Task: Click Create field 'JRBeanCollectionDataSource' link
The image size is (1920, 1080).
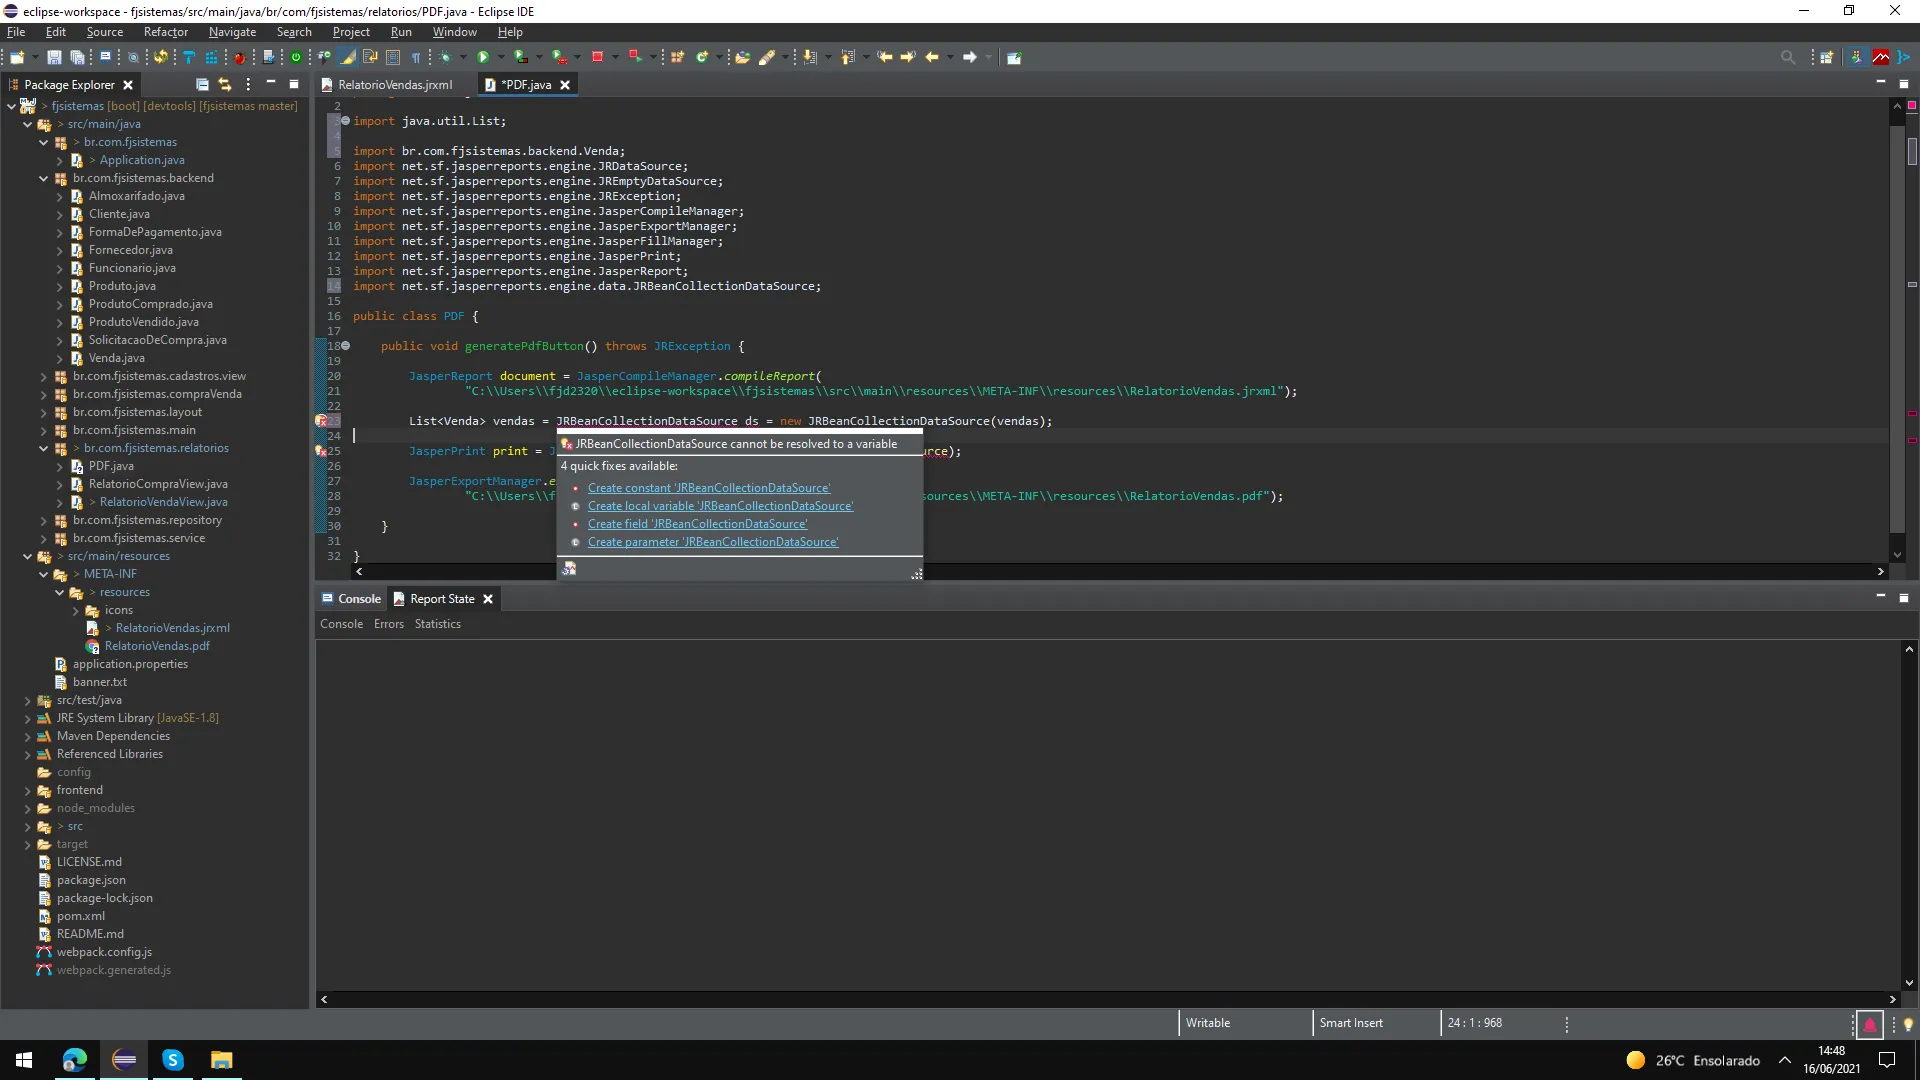Action: (697, 524)
